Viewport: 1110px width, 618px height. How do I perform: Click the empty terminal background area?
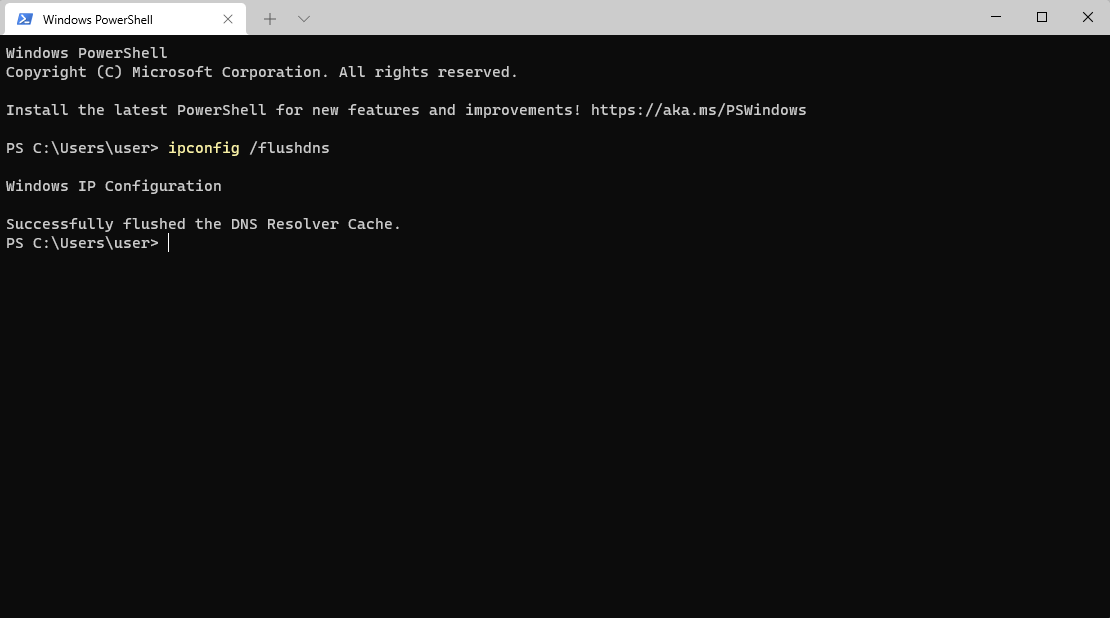555,430
